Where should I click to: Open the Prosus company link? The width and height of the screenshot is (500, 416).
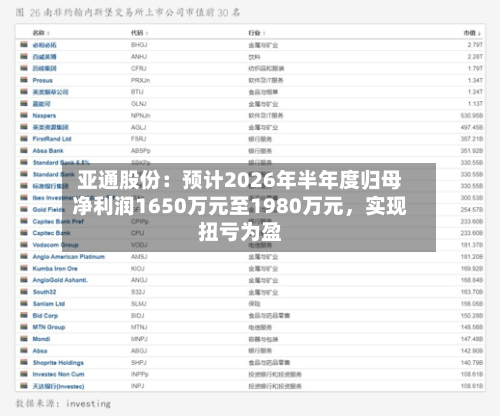43,80
